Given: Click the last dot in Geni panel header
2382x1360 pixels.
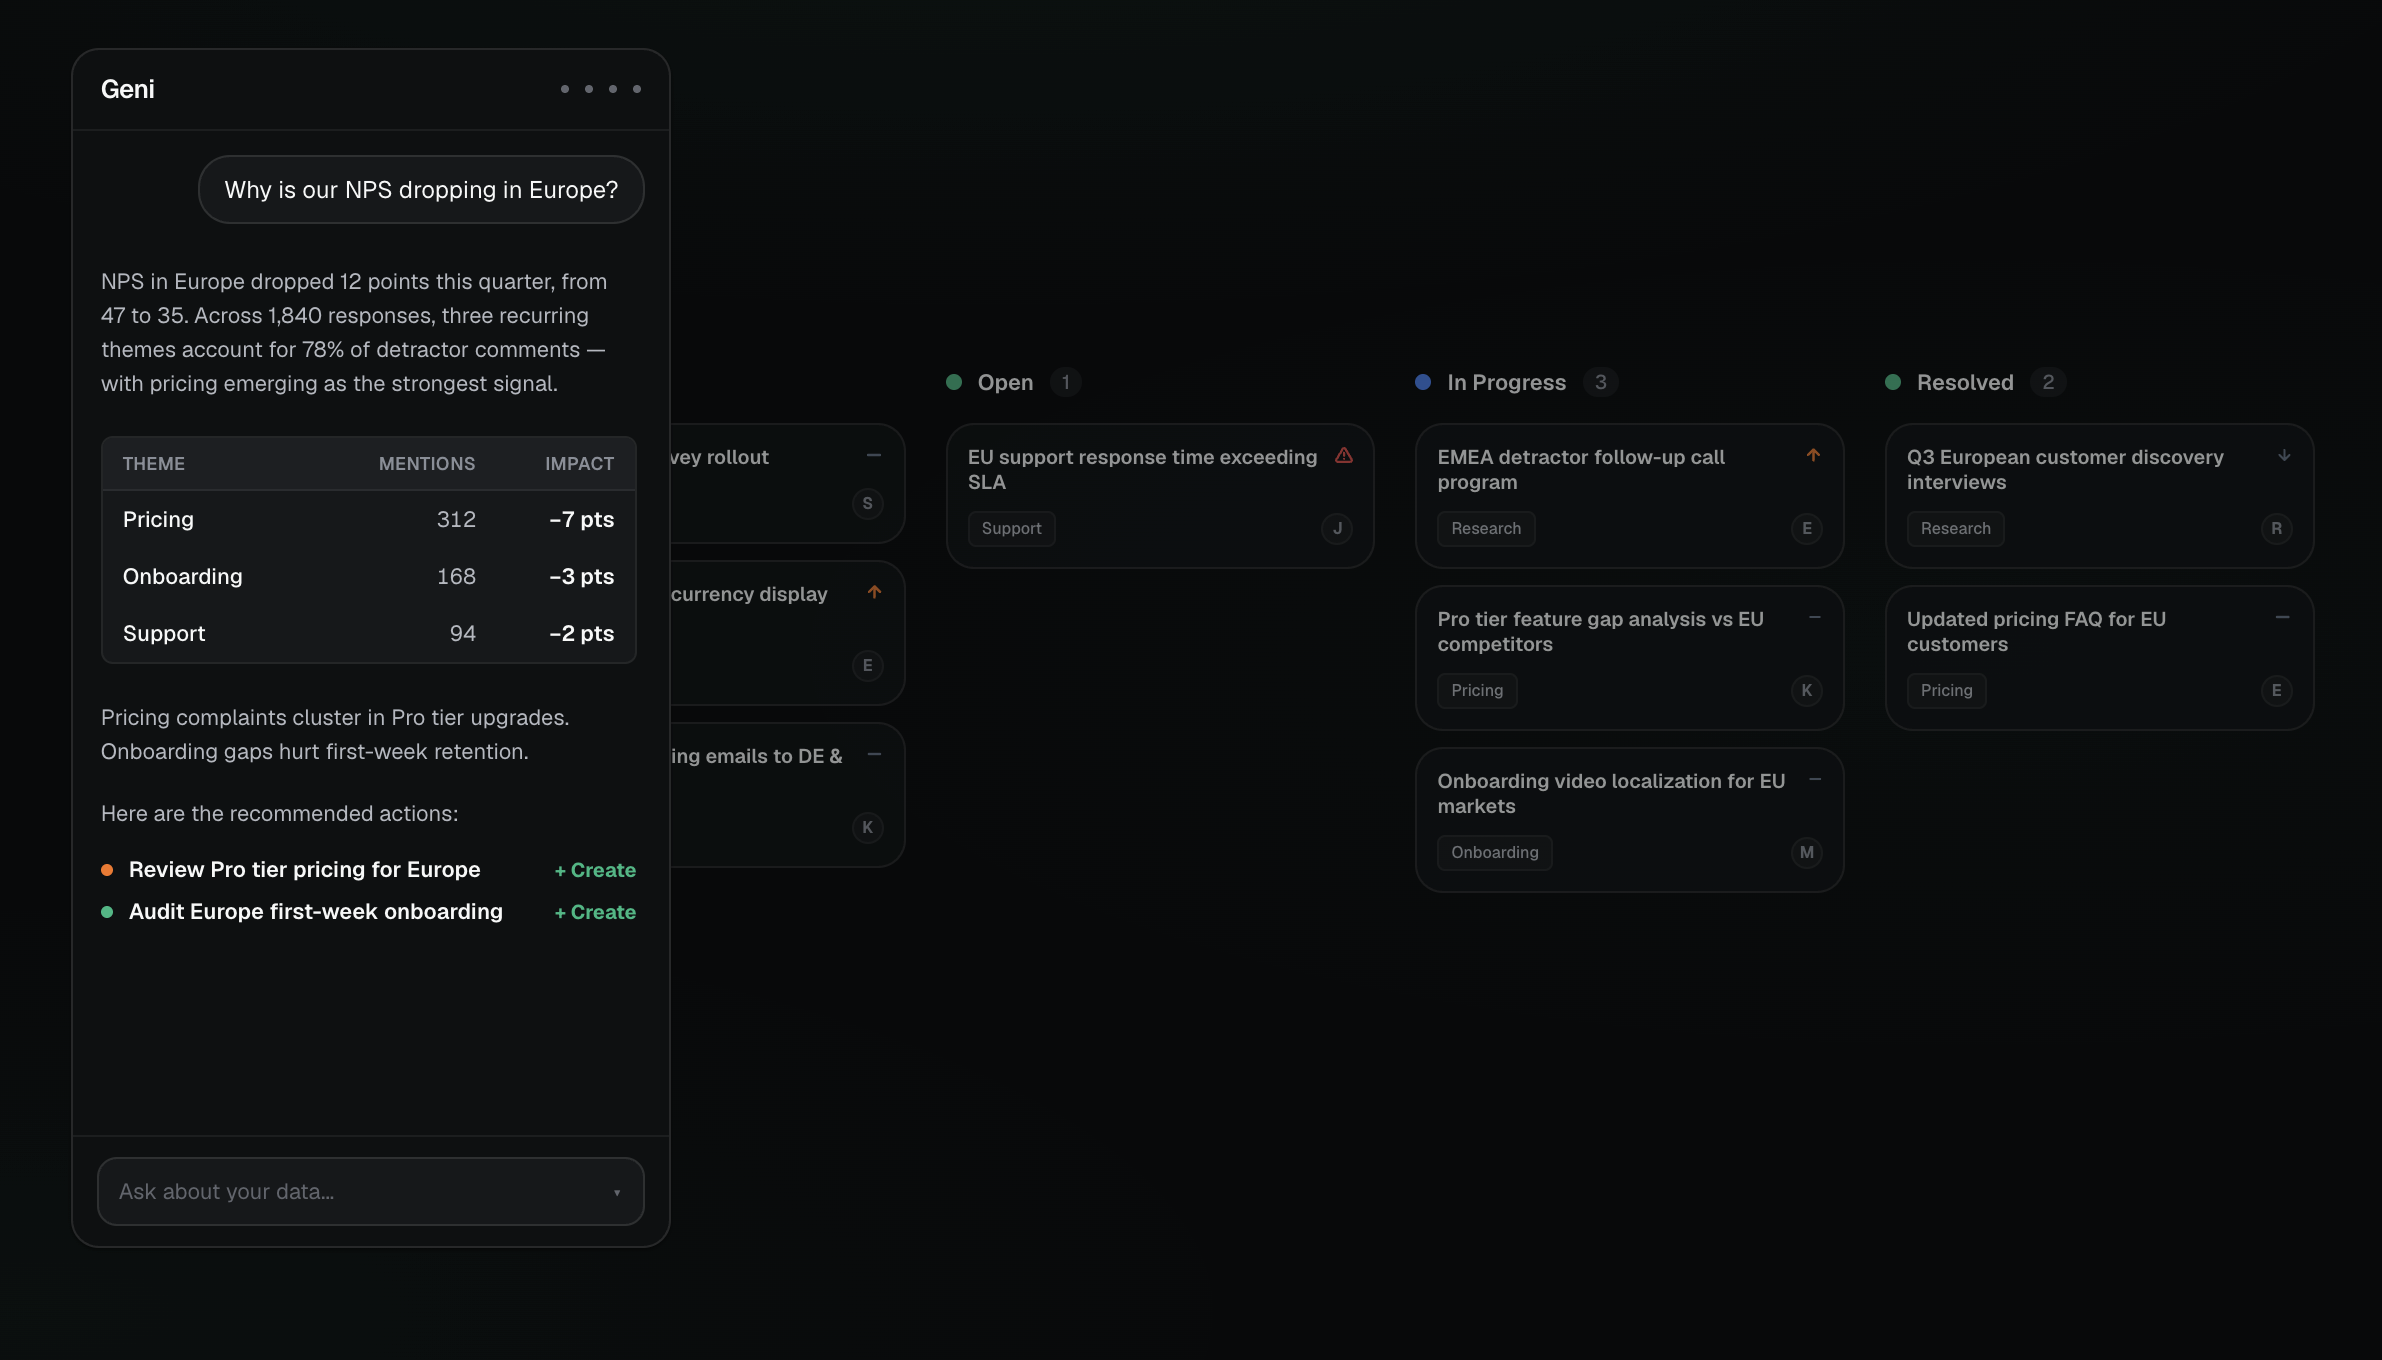Looking at the screenshot, I should 637,89.
